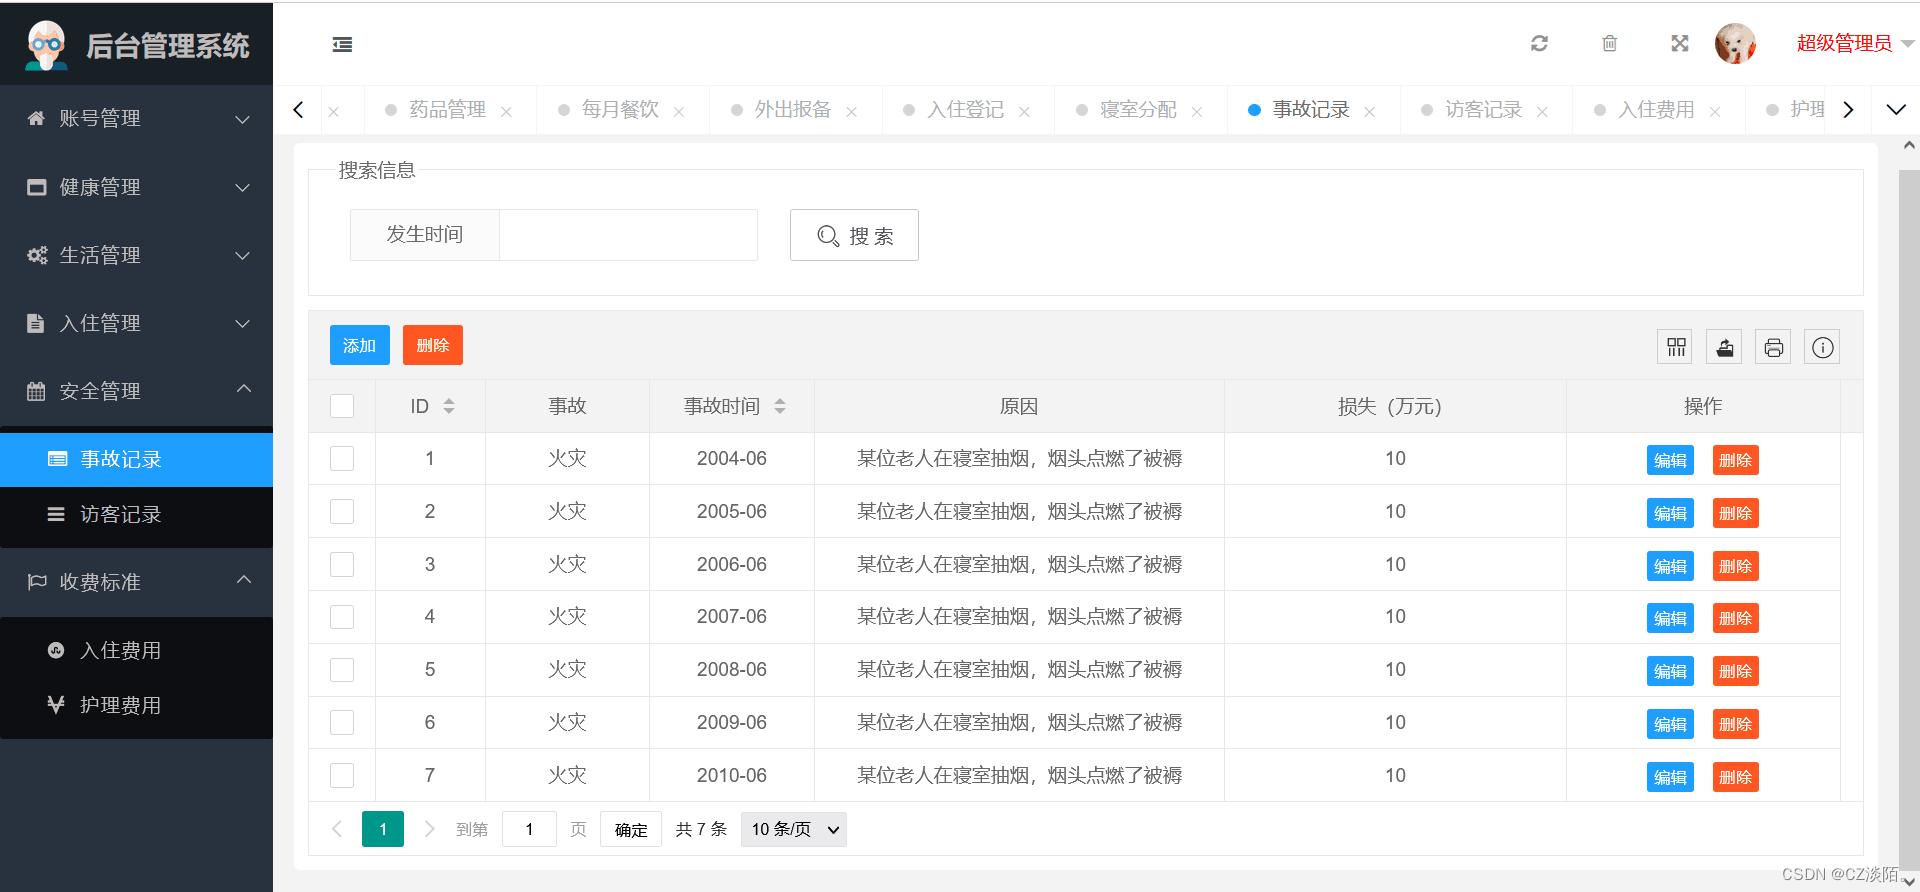Collapse the sidebar with the menu-fold icon
Viewport: 1920px width, 892px height.
coord(342,44)
